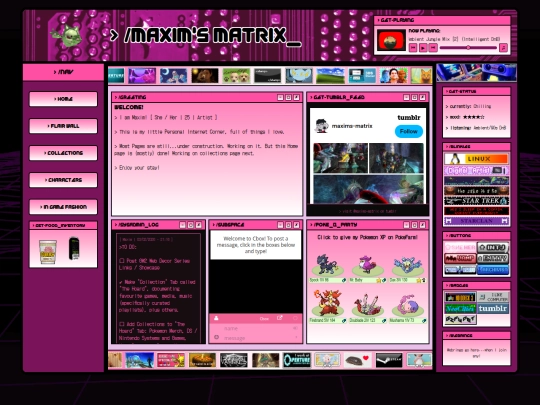Click the Windows XP hills stamp
This screenshot has width=540, height=405.
(x=330, y=75)
